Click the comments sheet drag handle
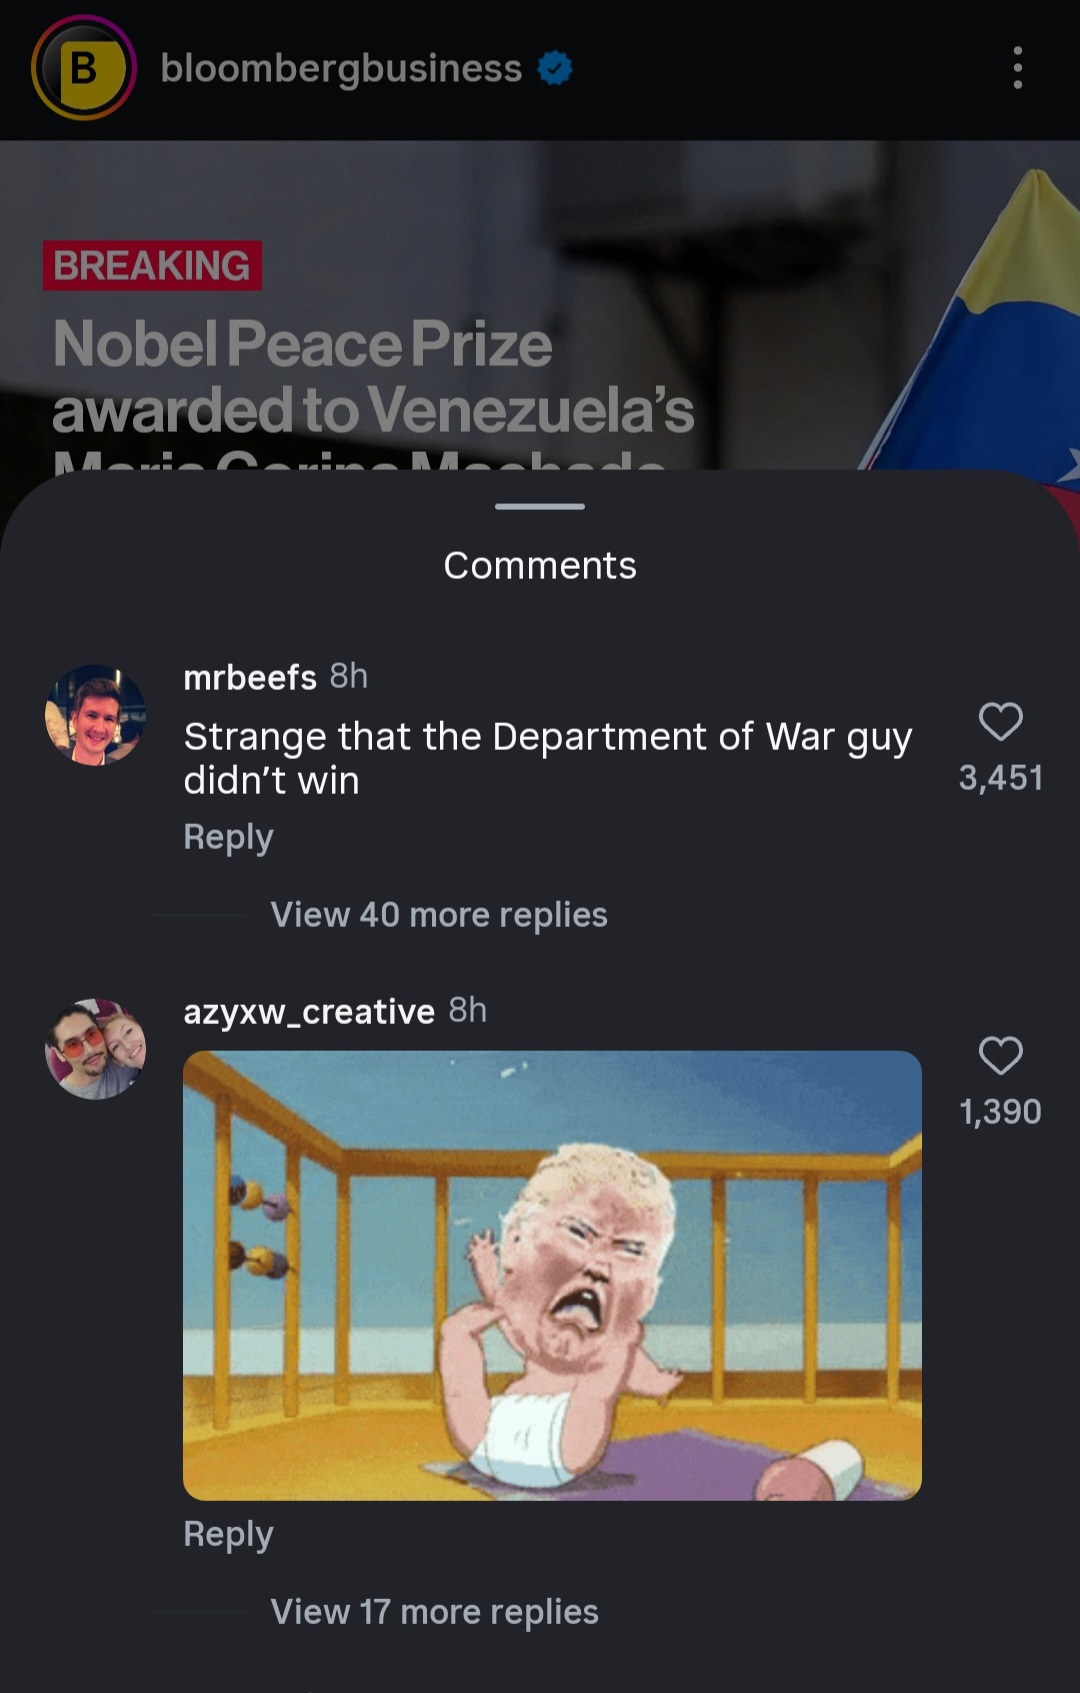1080x1693 pixels. [540, 506]
